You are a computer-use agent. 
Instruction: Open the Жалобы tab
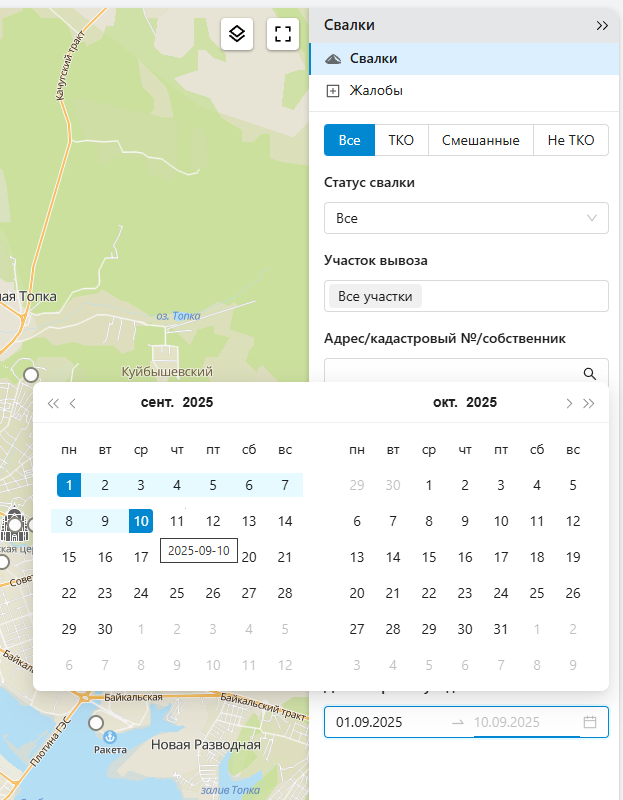click(375, 91)
